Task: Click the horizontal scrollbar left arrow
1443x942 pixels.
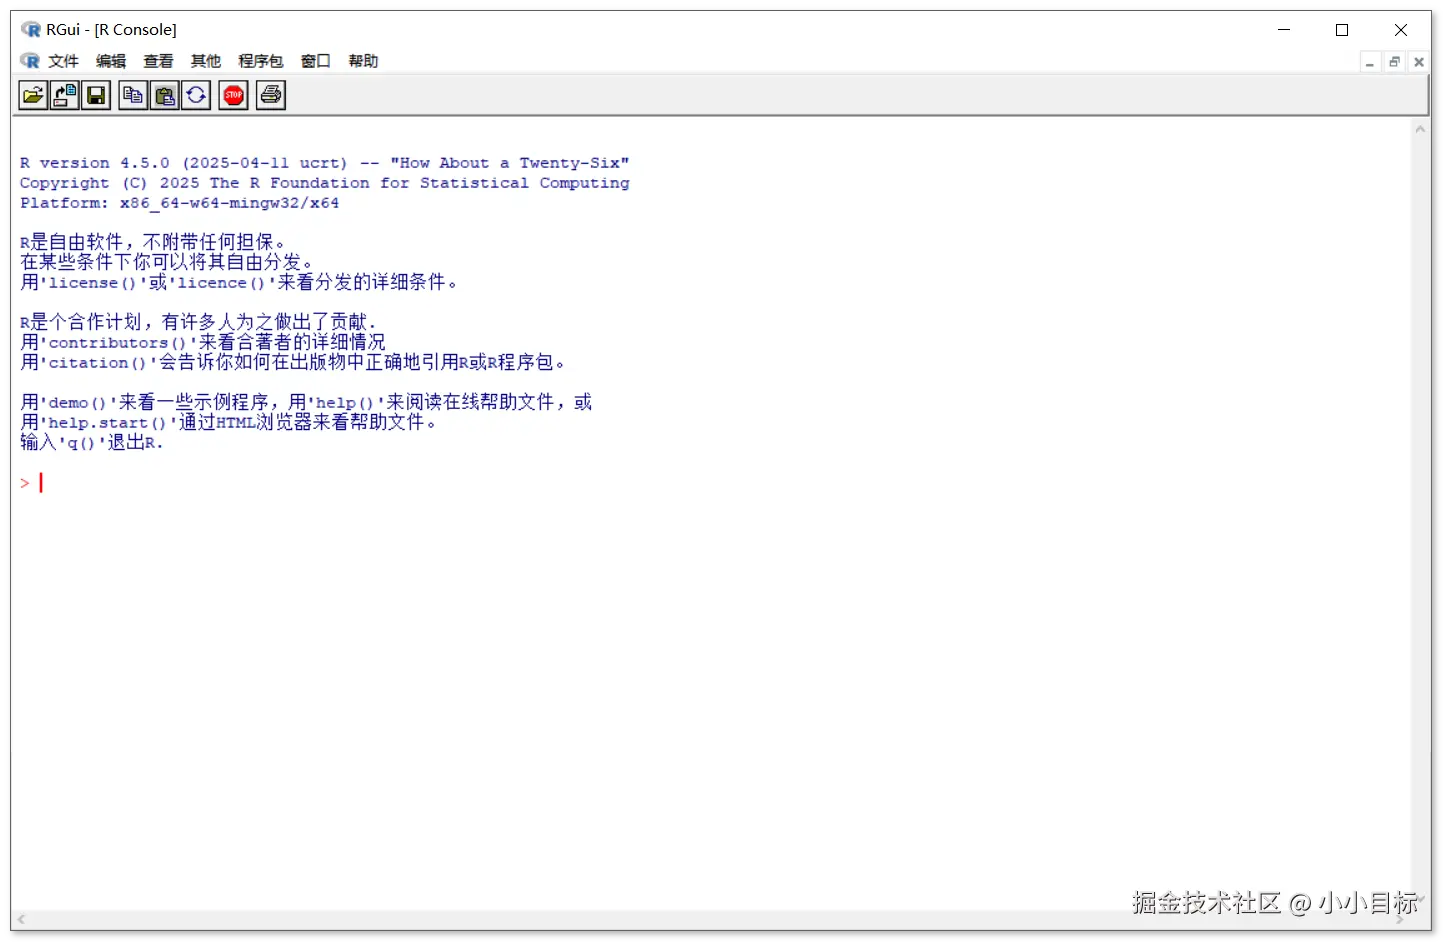Action: click(21, 919)
